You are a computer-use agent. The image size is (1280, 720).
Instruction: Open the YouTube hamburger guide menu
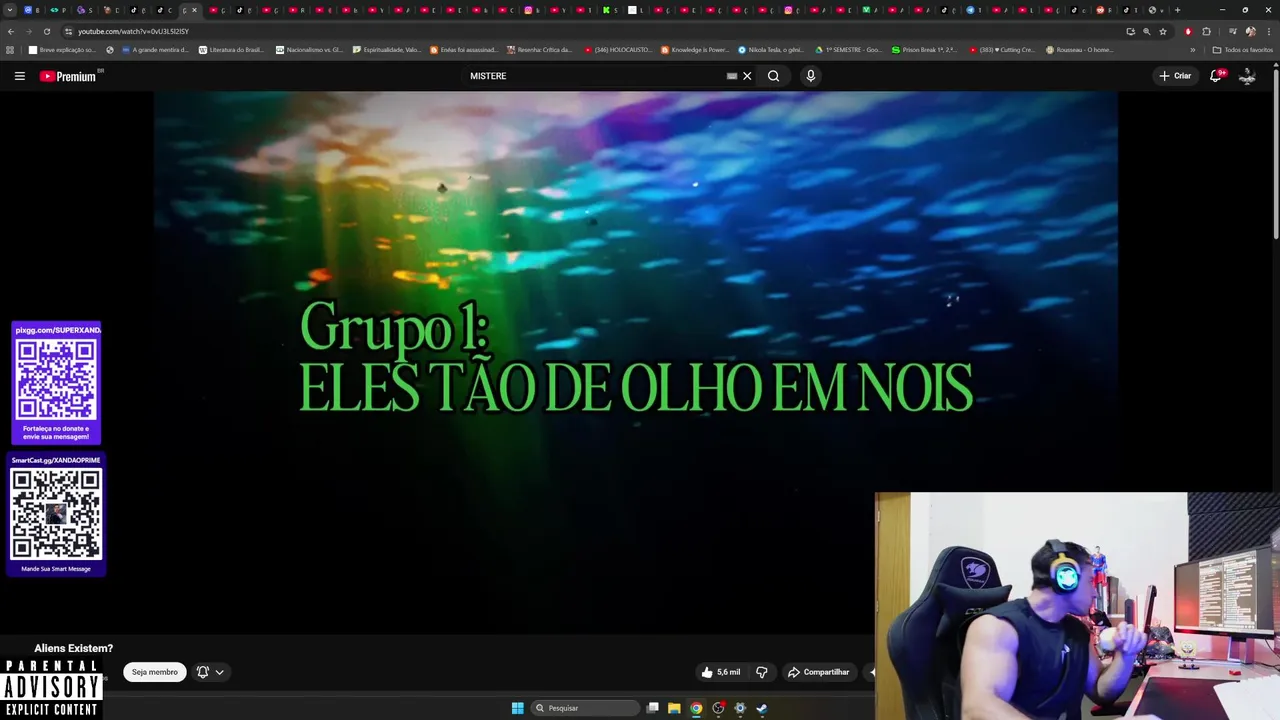19,76
